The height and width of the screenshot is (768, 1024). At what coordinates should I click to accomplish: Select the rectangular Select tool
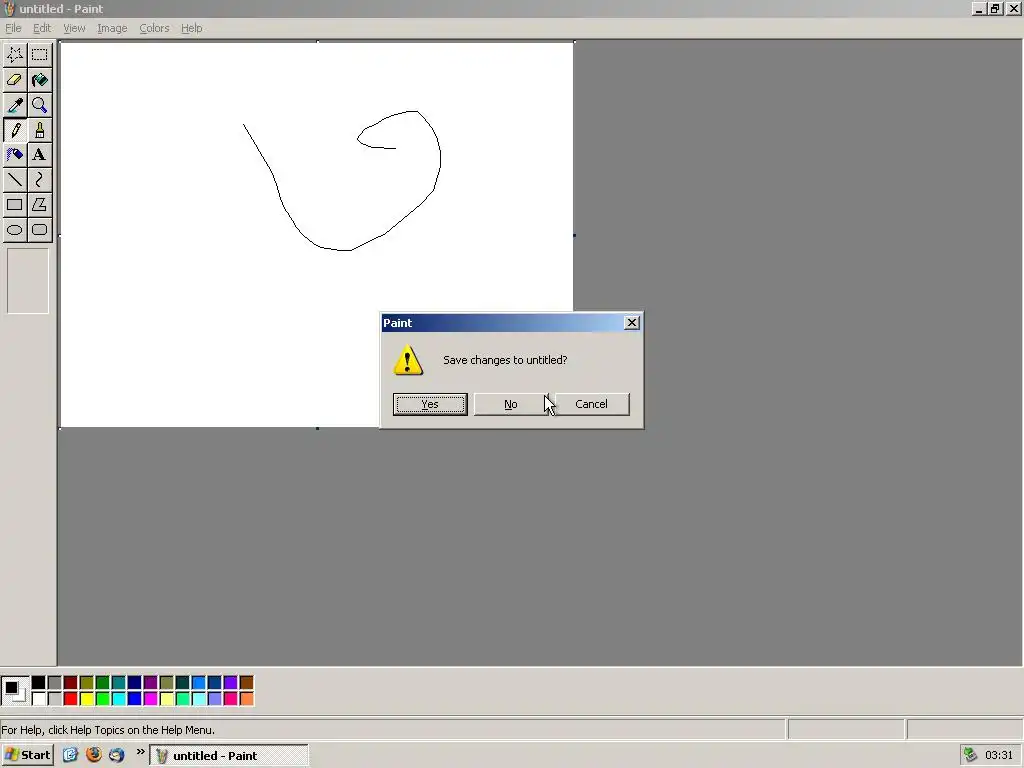[40, 55]
